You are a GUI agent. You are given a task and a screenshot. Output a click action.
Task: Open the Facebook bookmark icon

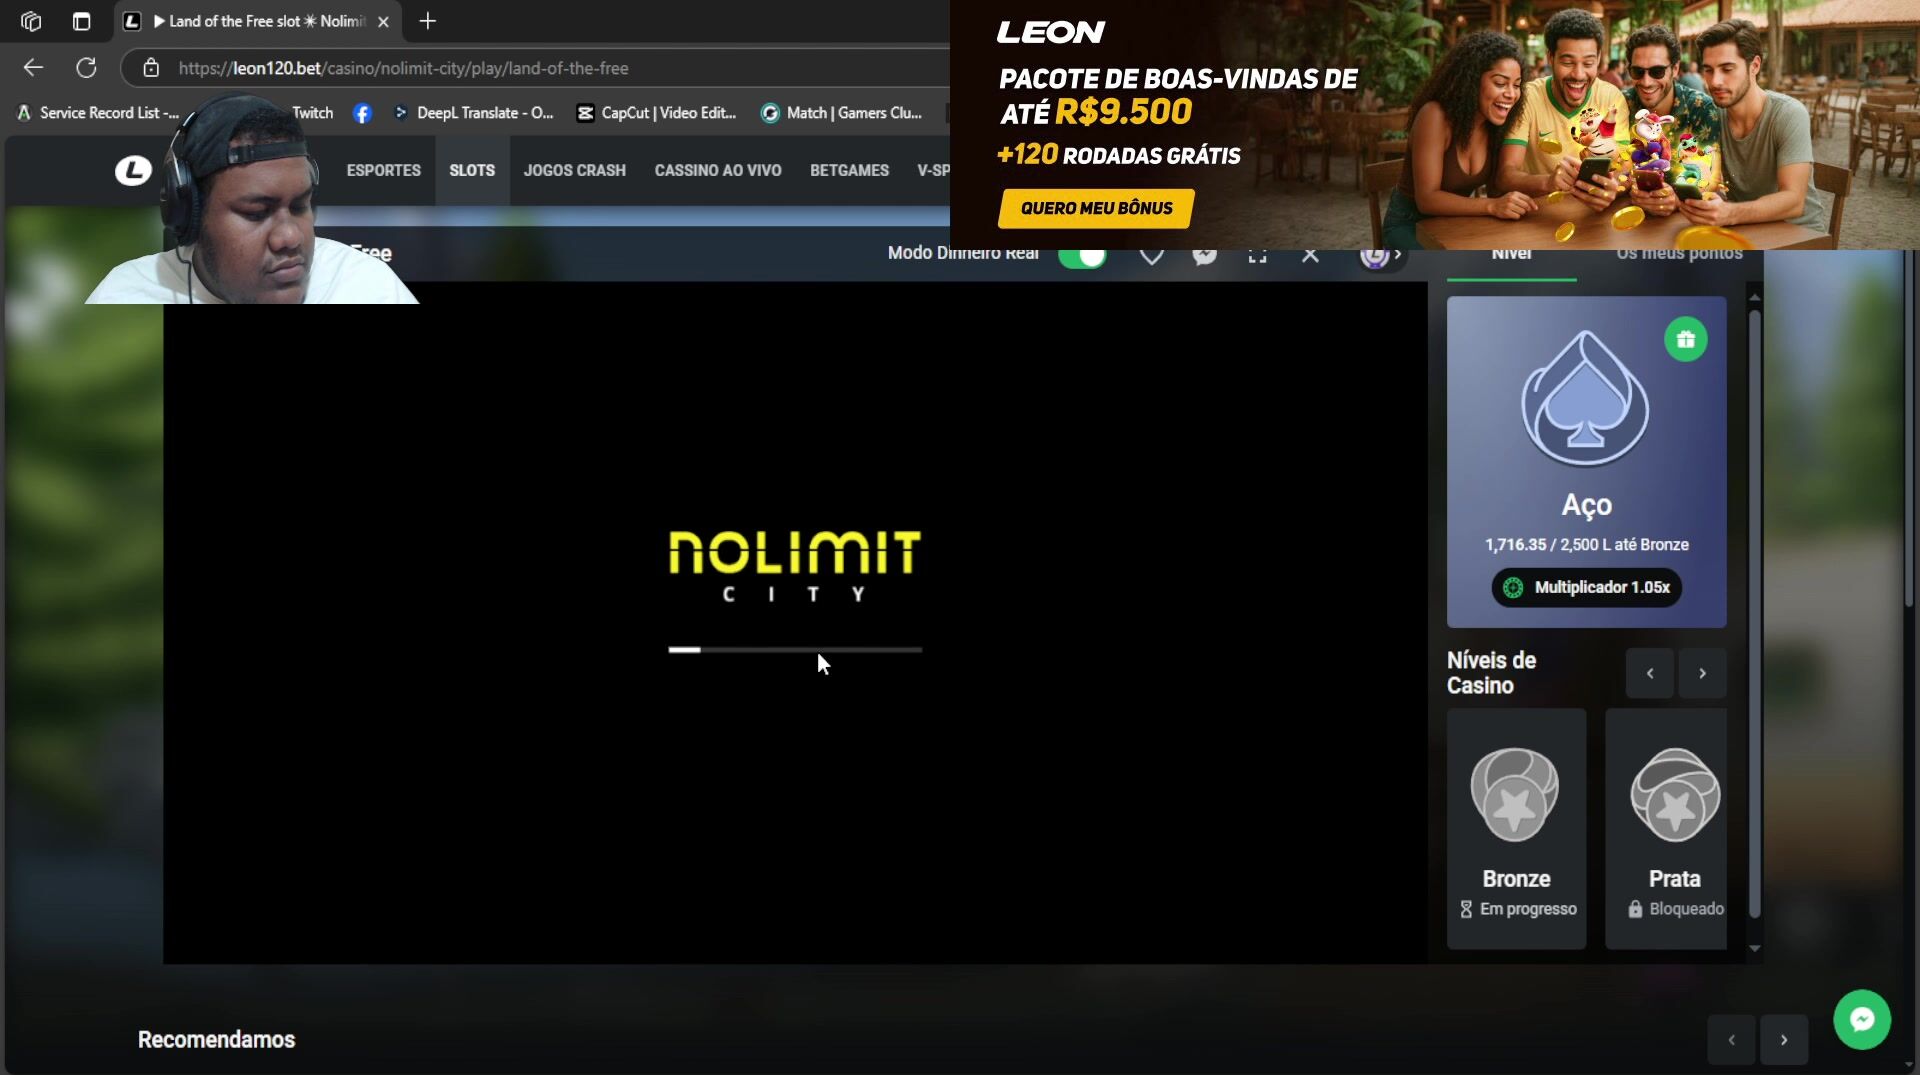pyautogui.click(x=362, y=113)
